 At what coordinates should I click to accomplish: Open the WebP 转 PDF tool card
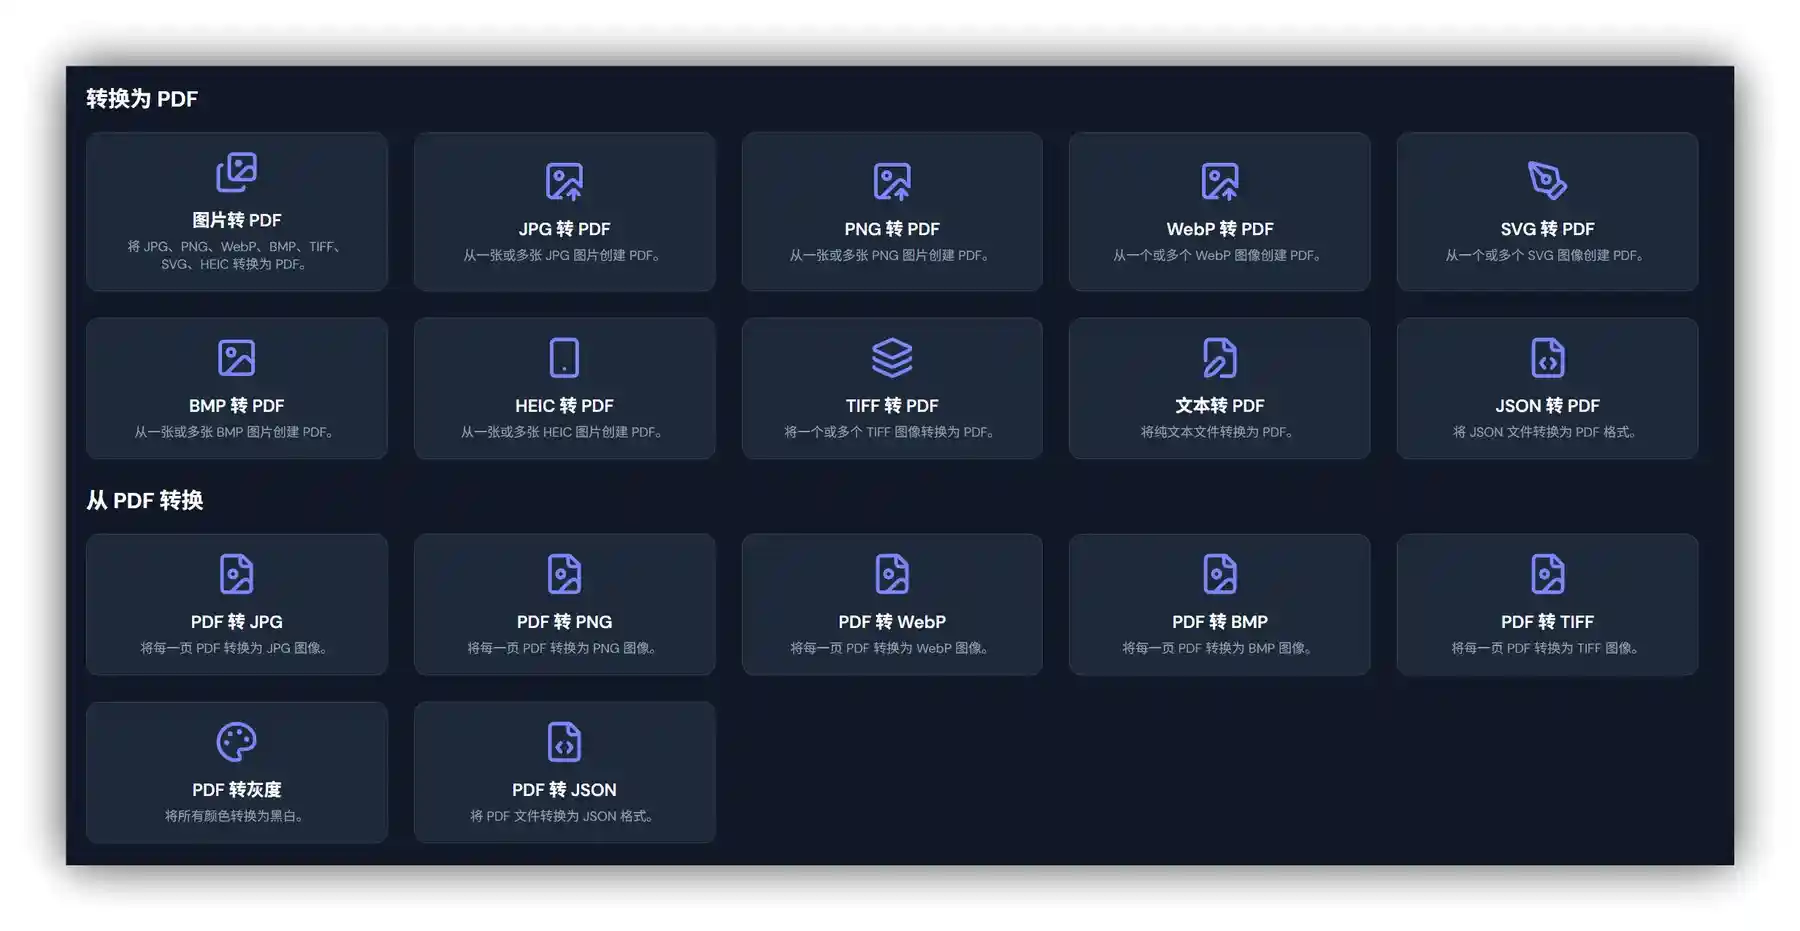pyautogui.click(x=1219, y=212)
